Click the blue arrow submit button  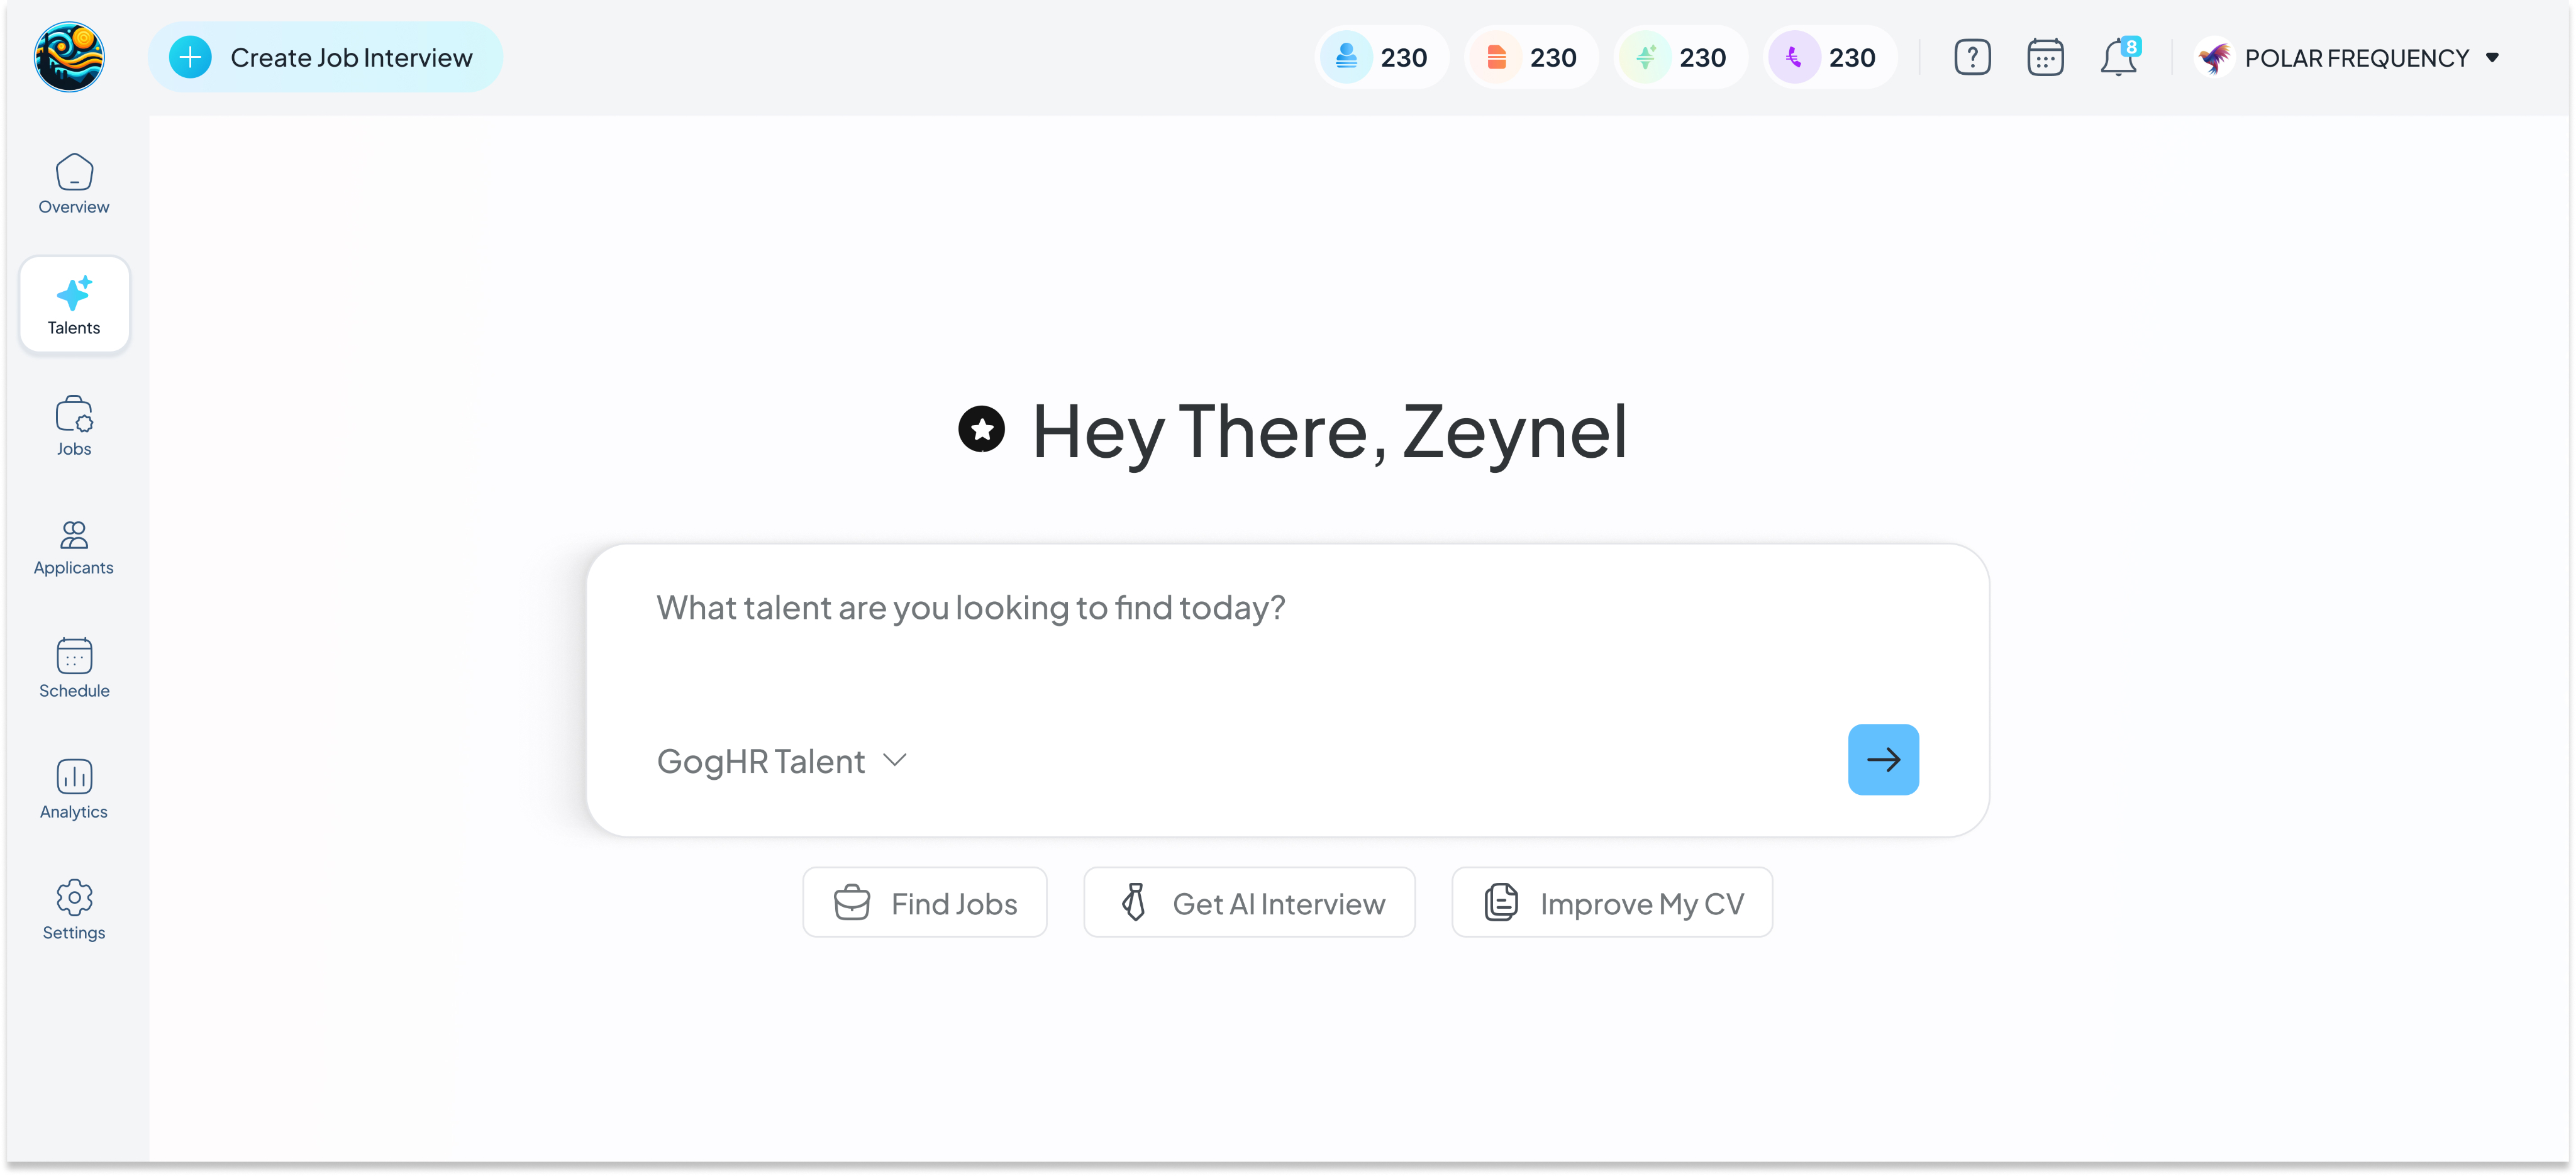pyautogui.click(x=1883, y=760)
